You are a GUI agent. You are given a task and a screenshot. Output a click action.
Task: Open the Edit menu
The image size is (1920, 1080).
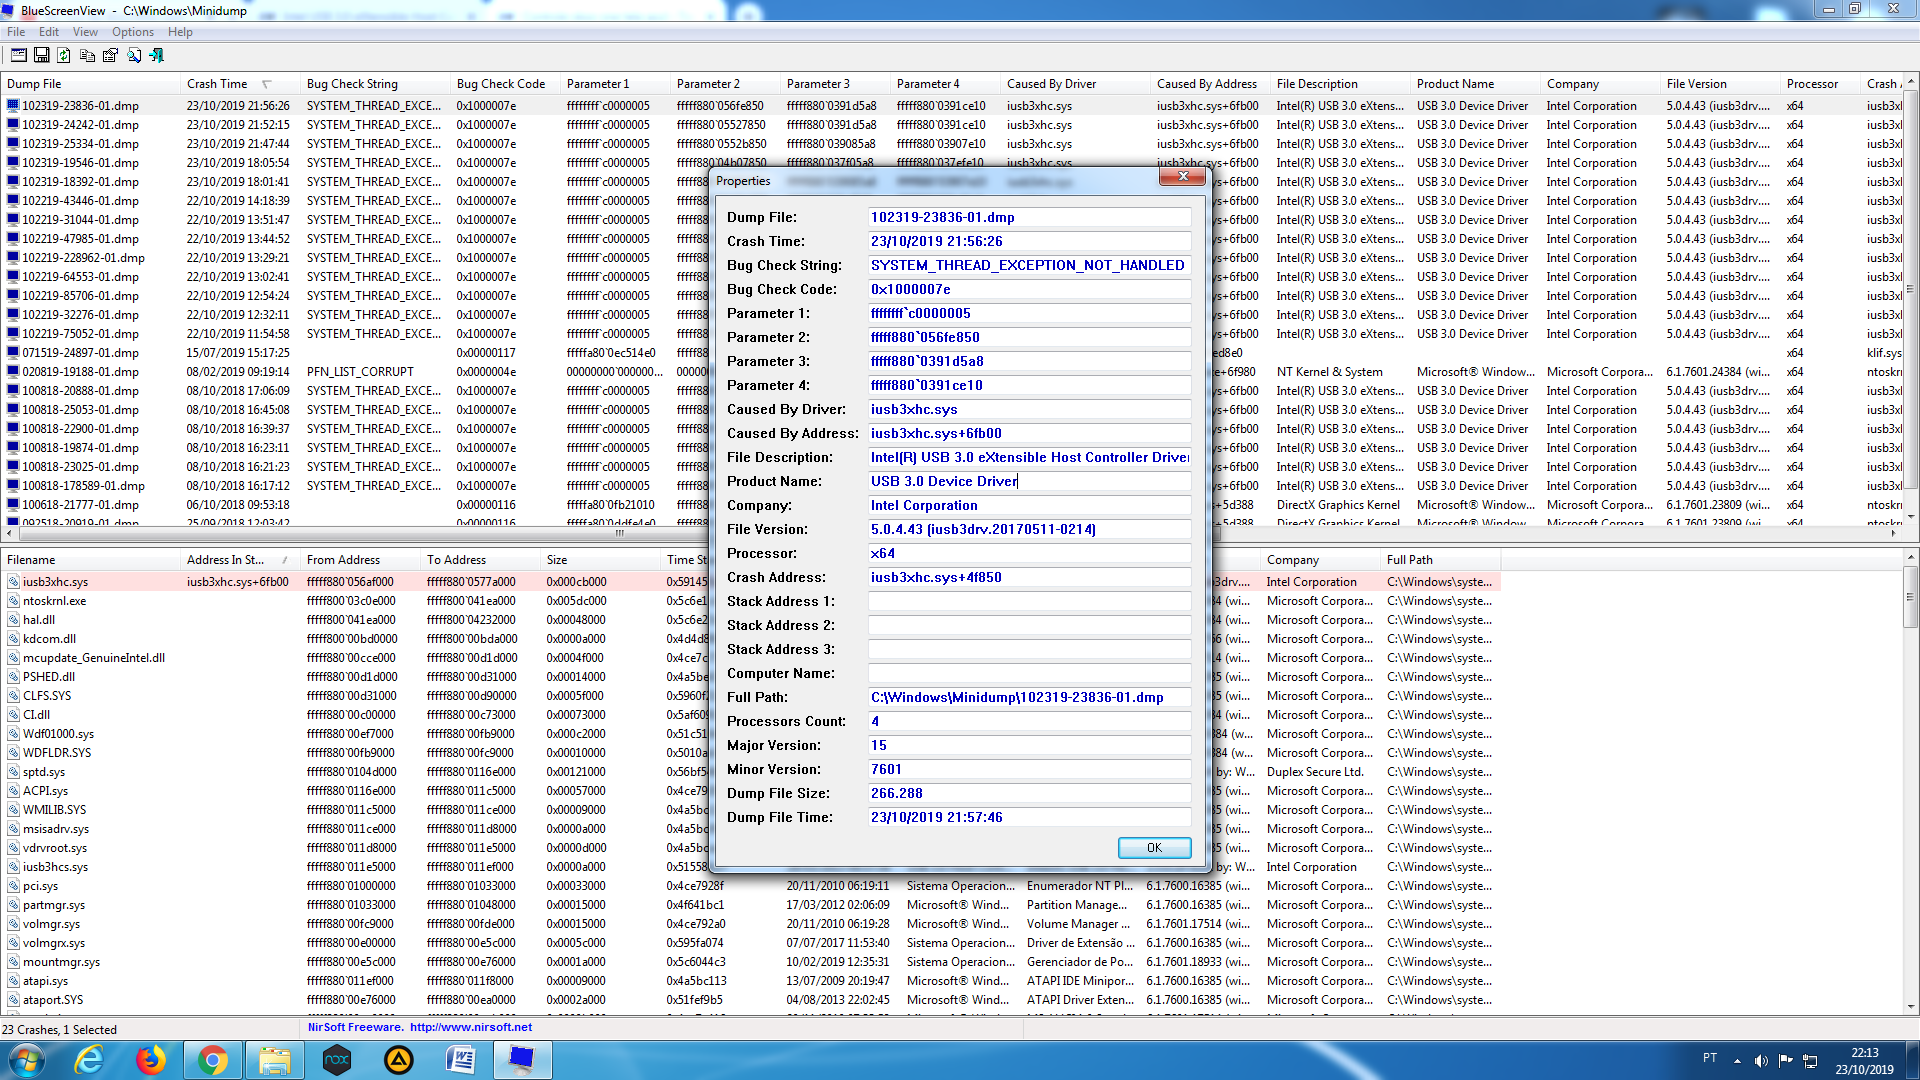[x=49, y=32]
